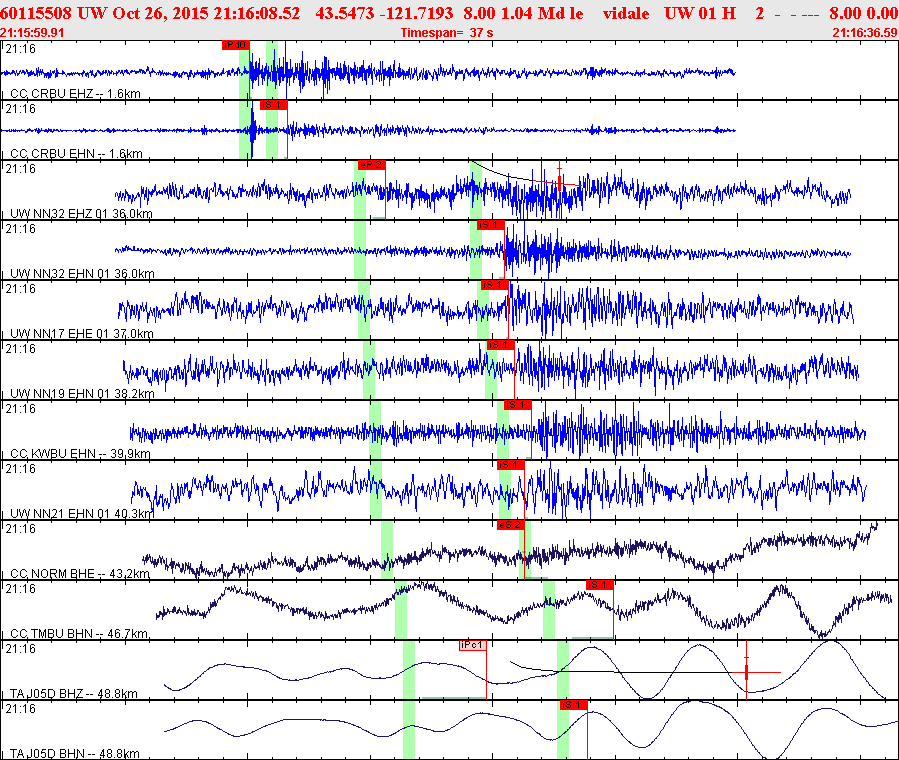Click the UW NN19 EHN 01 38.2km label
The image size is (899, 760).
(82, 394)
